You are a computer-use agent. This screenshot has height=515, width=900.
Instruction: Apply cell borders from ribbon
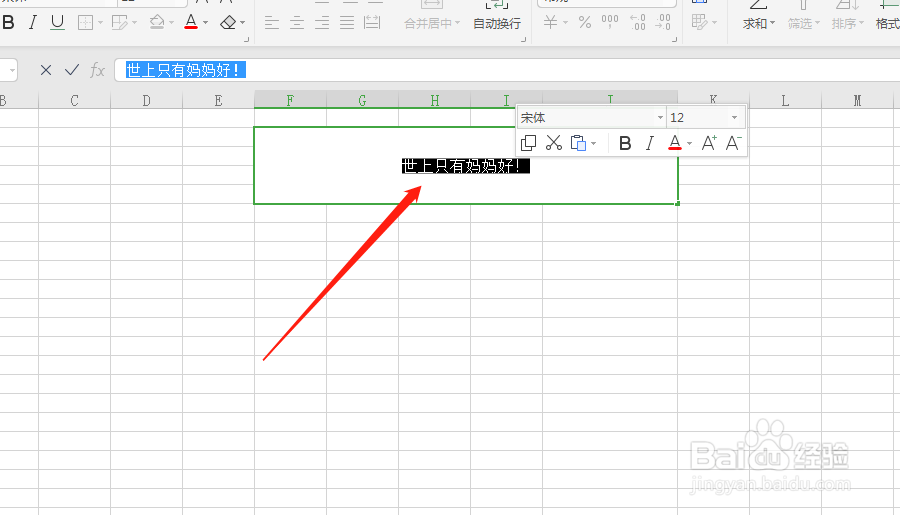tap(85, 23)
